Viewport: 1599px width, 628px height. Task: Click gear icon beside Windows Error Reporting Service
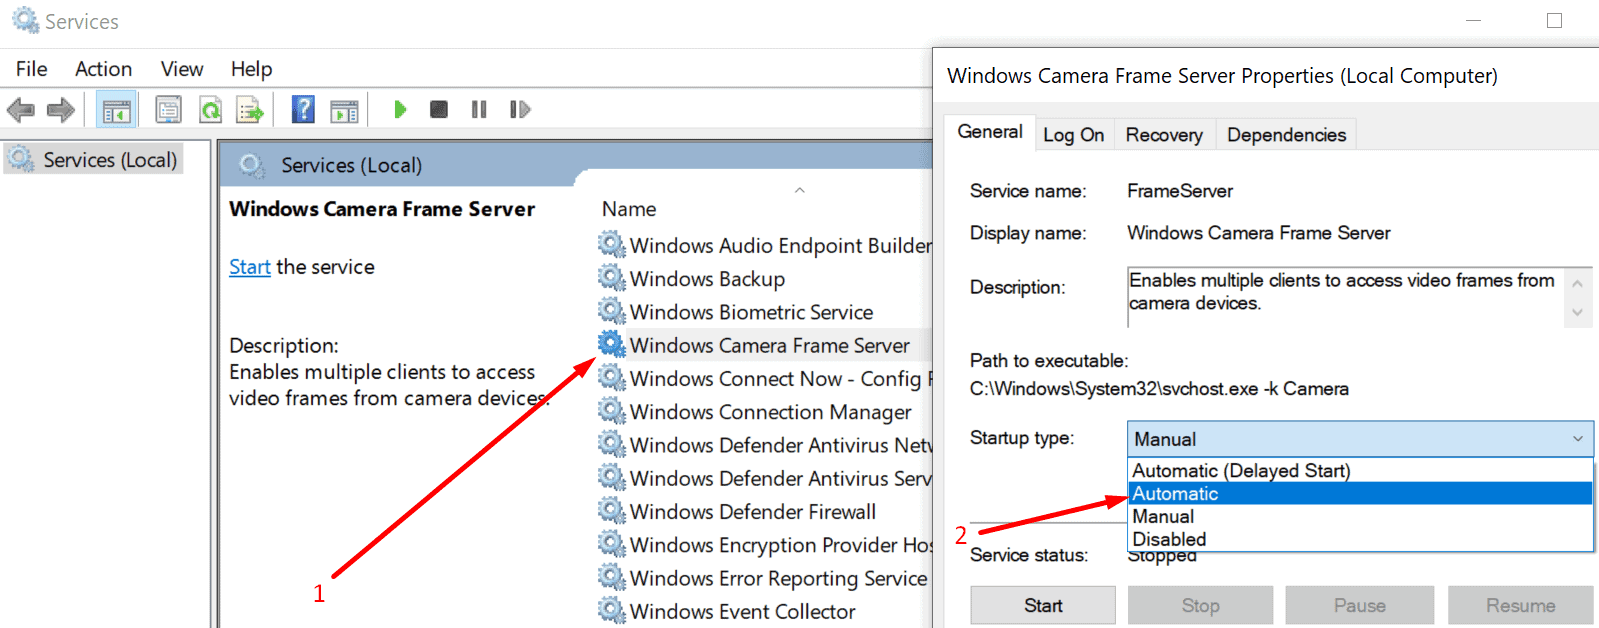click(611, 577)
